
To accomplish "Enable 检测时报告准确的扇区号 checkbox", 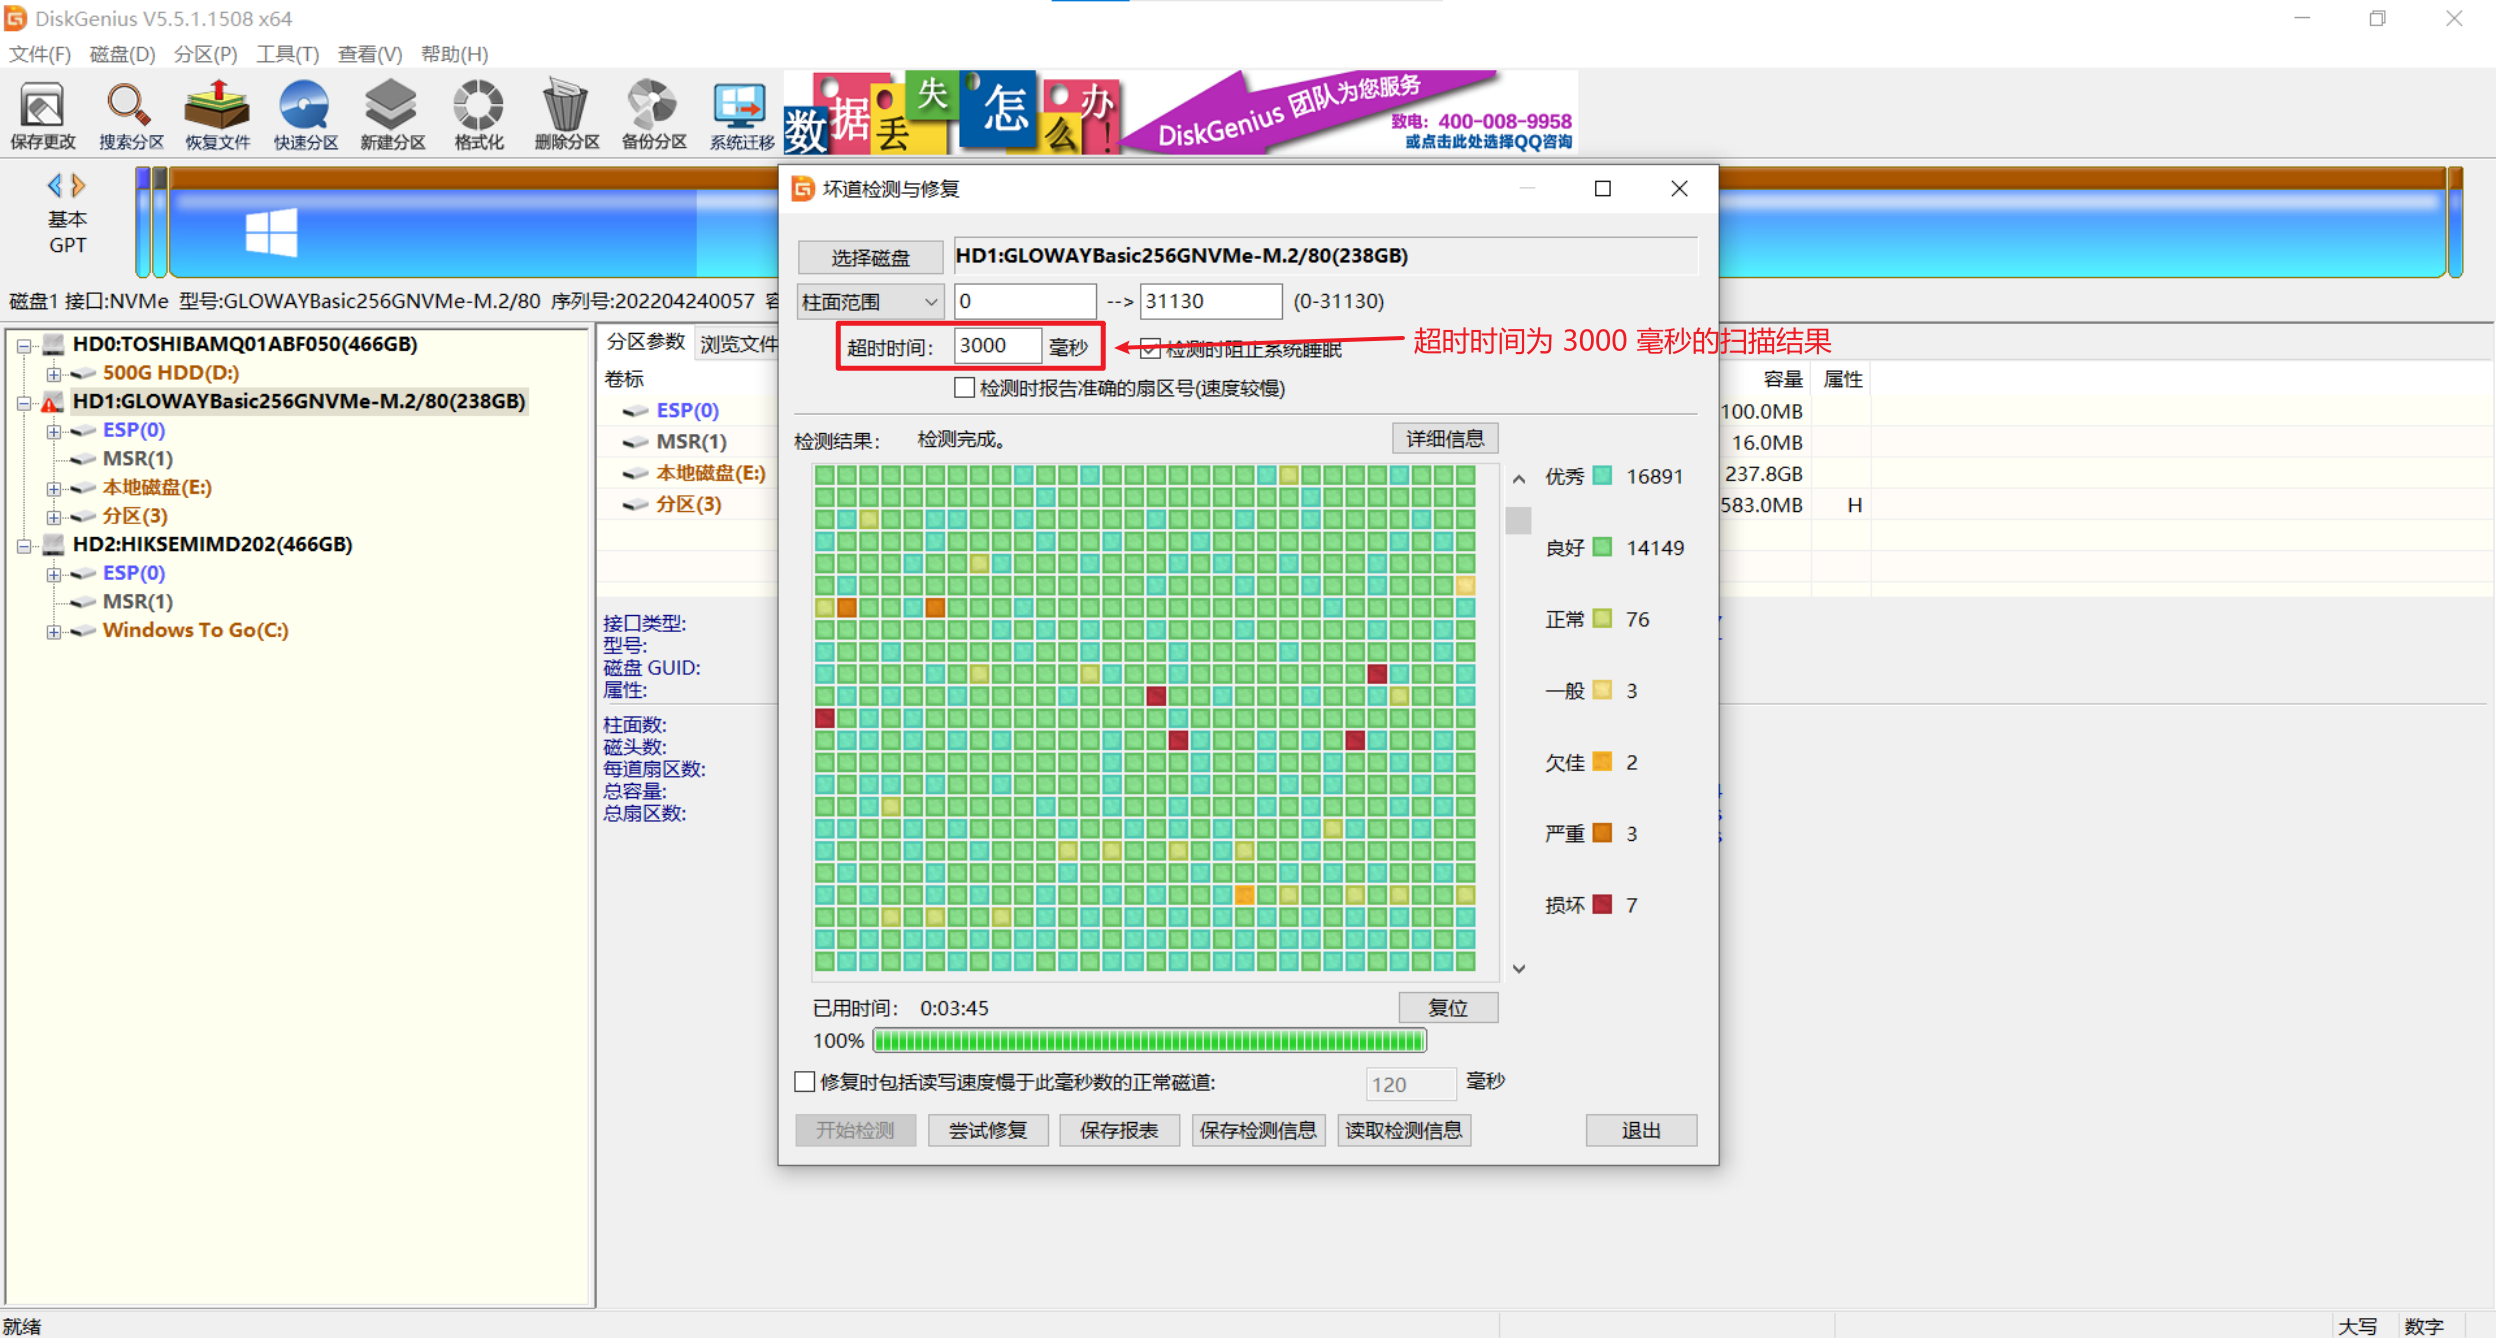I will point(965,388).
